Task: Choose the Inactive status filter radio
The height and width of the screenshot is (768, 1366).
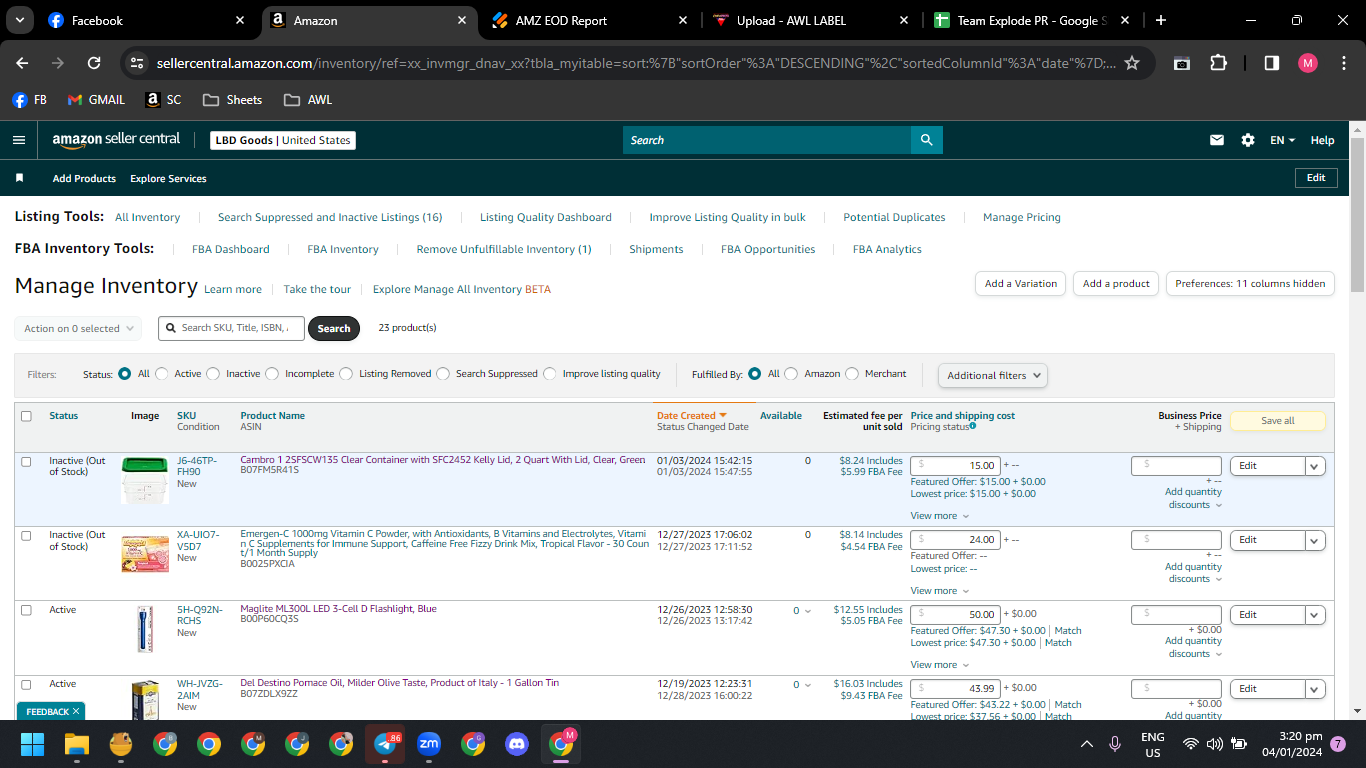Action: [213, 374]
